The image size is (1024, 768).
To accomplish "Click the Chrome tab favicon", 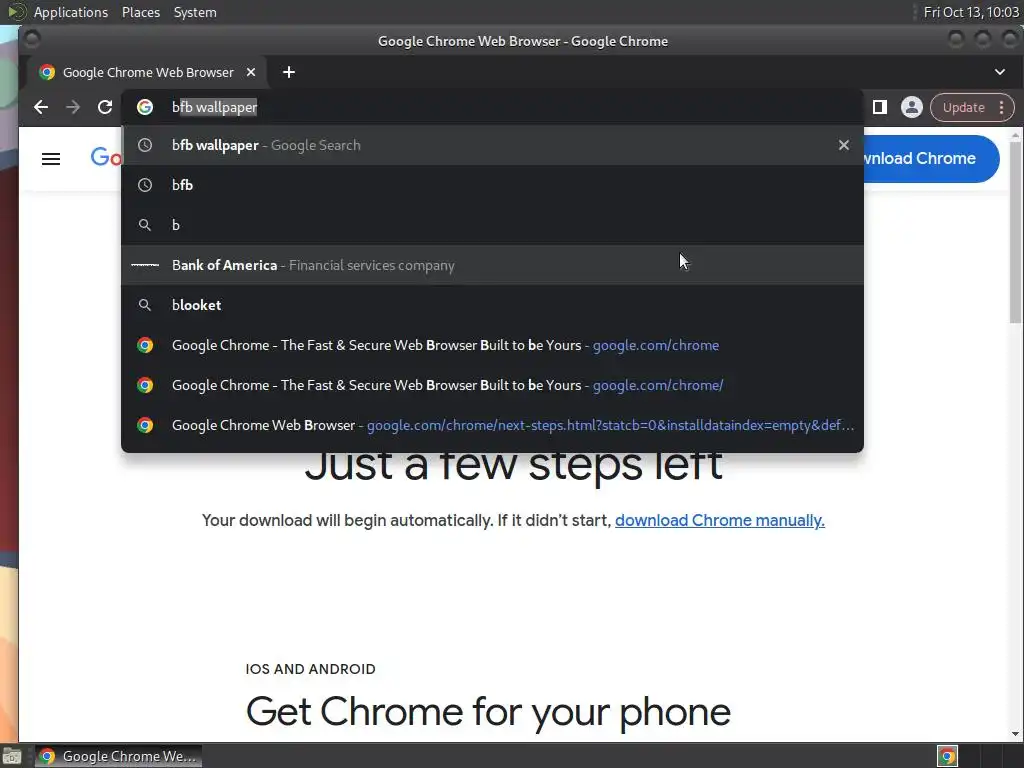I will pos(46,72).
